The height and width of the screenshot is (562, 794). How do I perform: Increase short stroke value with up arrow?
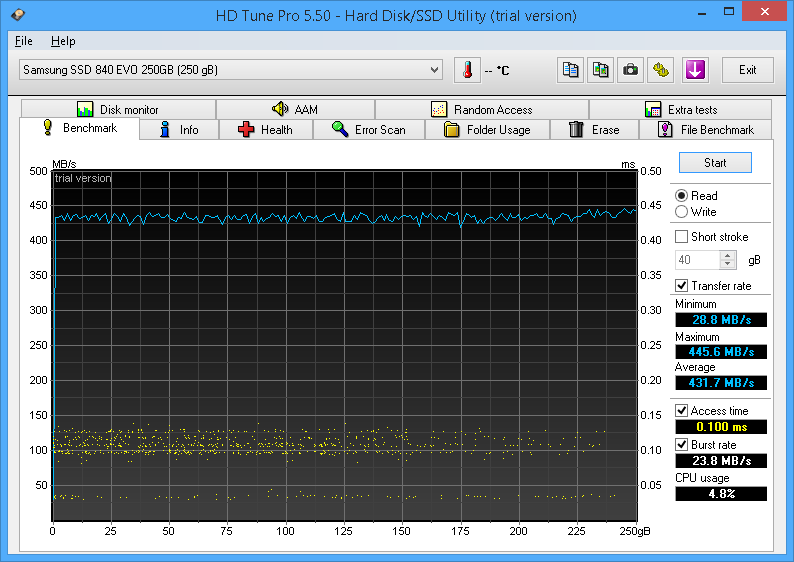pos(728,255)
